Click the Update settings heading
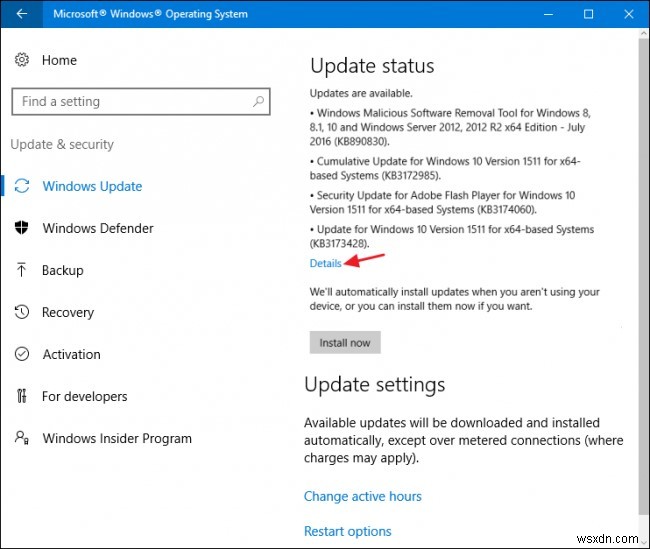The width and height of the screenshot is (650, 549). pyautogui.click(x=374, y=385)
